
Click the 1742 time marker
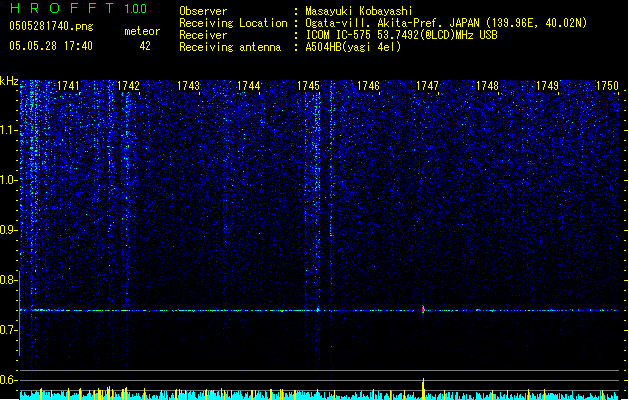pos(128,86)
